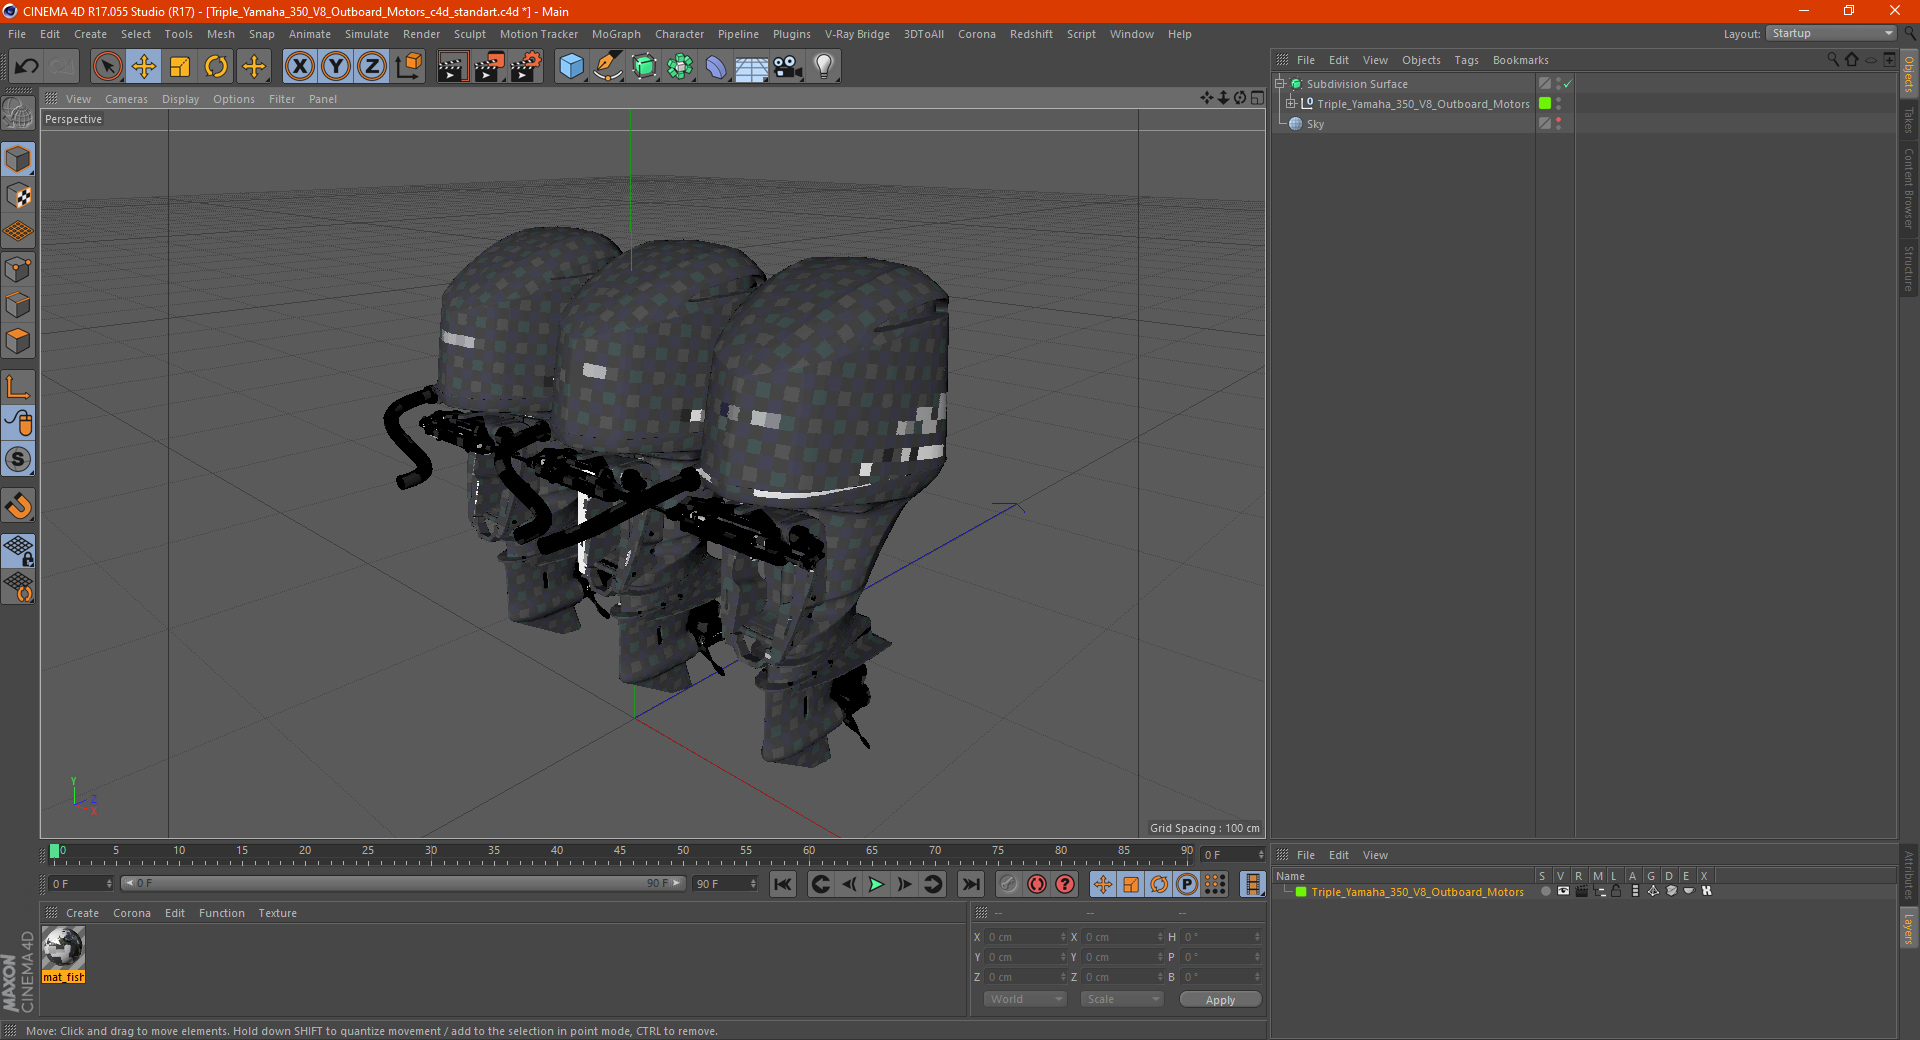This screenshot has width=1920, height=1040.
Task: Click the X position input field
Action: 1026,937
